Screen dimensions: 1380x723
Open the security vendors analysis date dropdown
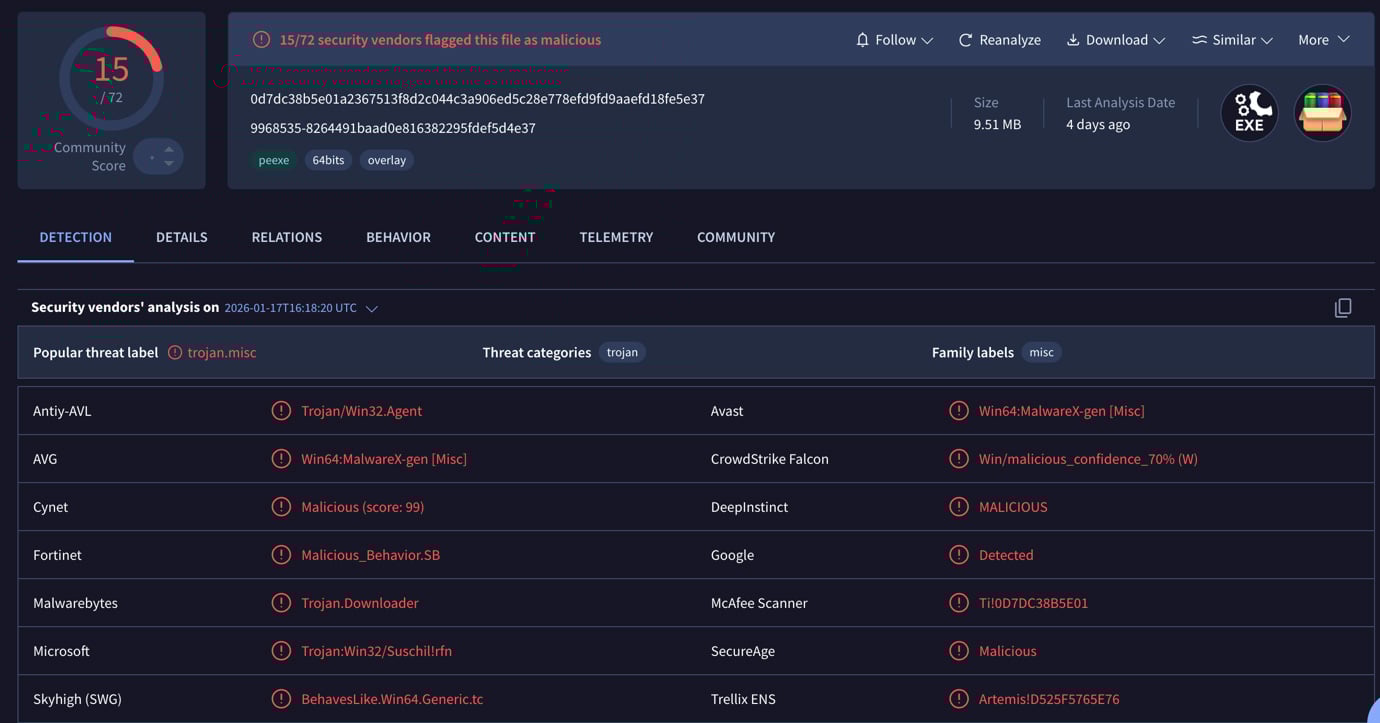pyautogui.click(x=371, y=308)
